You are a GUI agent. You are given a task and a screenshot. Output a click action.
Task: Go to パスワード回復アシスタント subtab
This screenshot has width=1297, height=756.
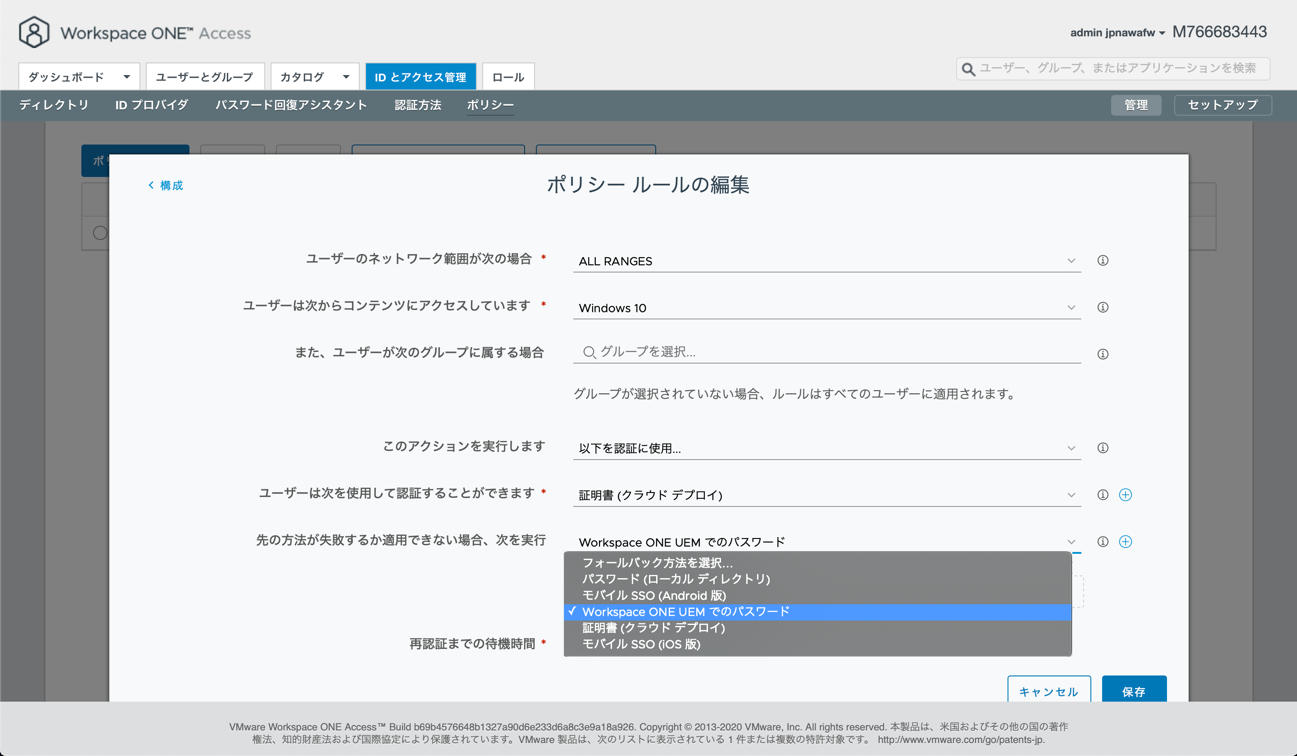(291, 105)
